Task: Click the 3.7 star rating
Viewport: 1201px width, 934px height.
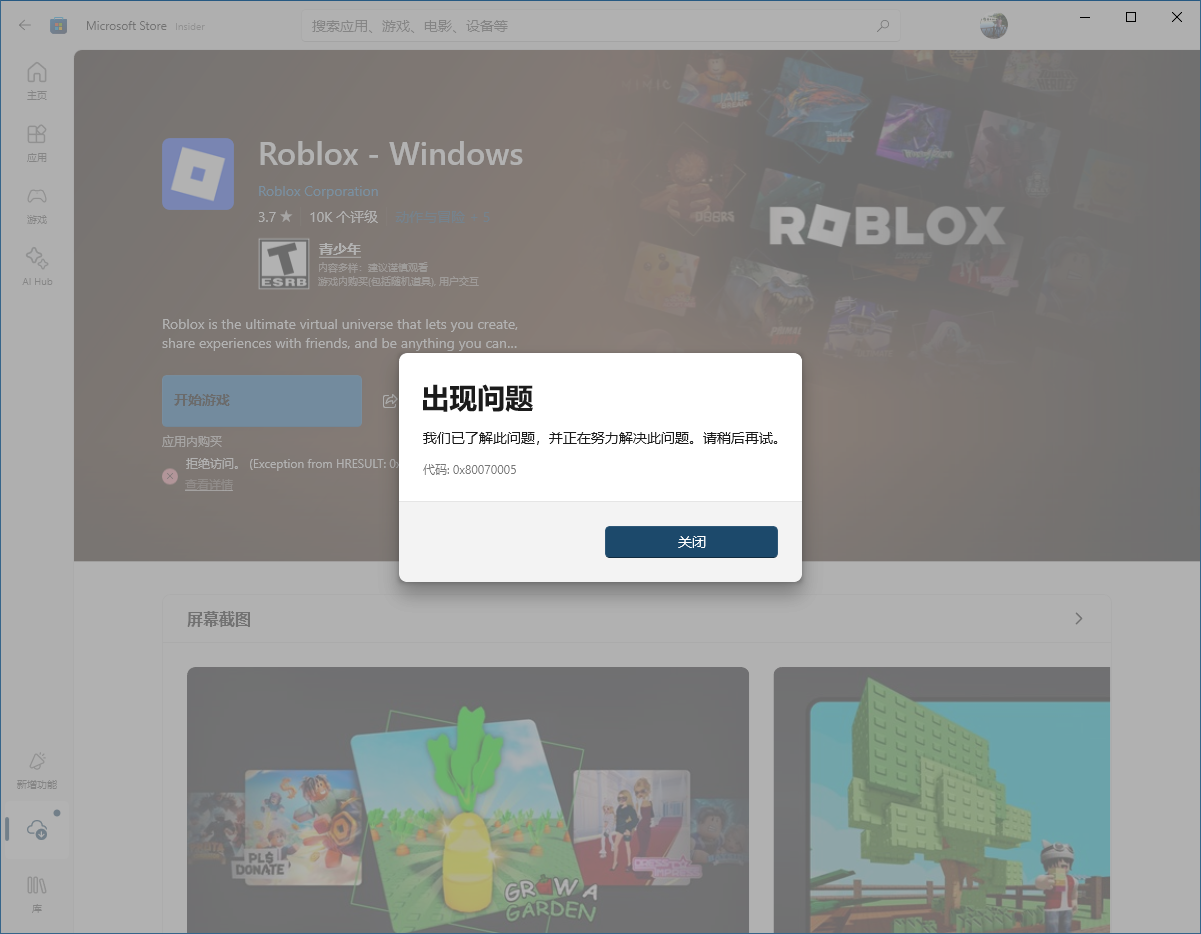Action: pos(275,217)
